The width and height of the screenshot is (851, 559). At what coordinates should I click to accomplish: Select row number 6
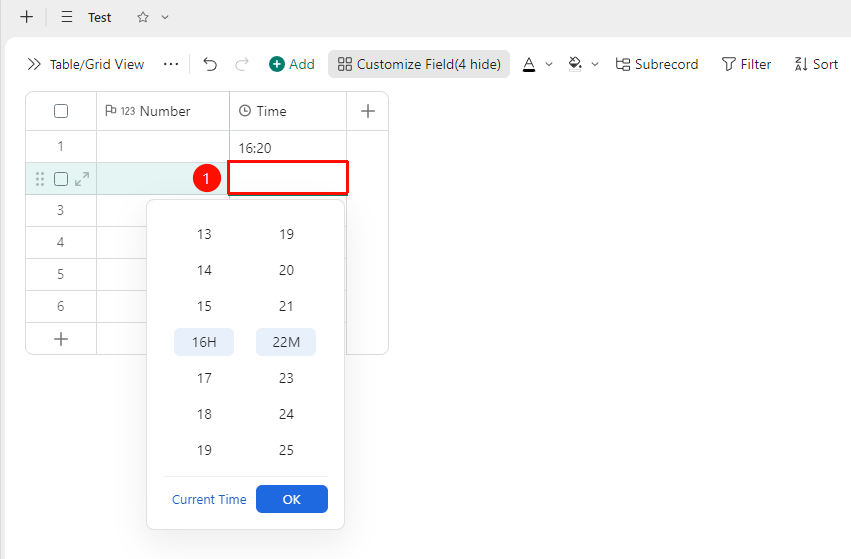[x=60, y=306]
